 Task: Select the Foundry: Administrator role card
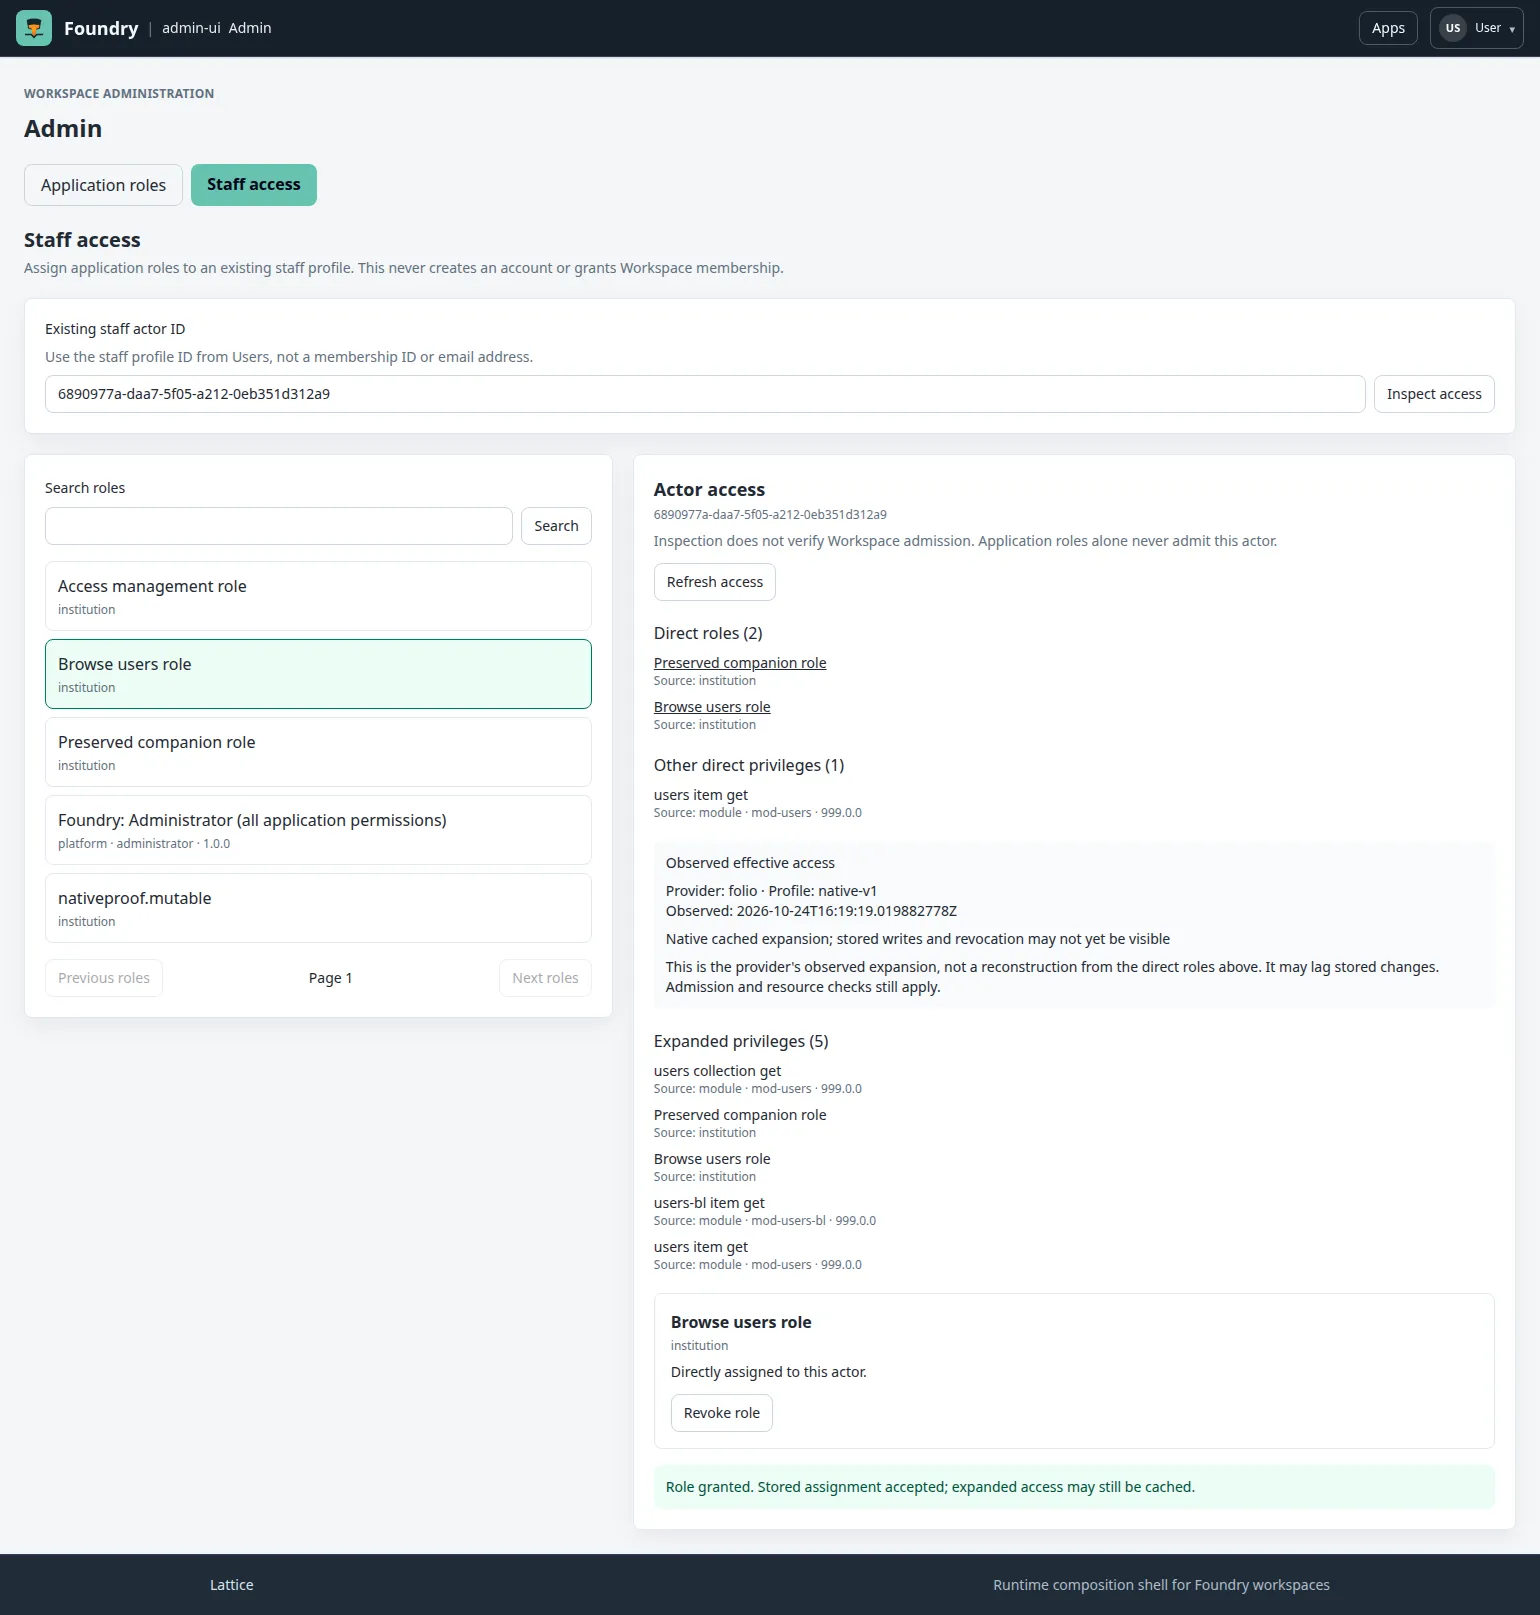coord(318,830)
